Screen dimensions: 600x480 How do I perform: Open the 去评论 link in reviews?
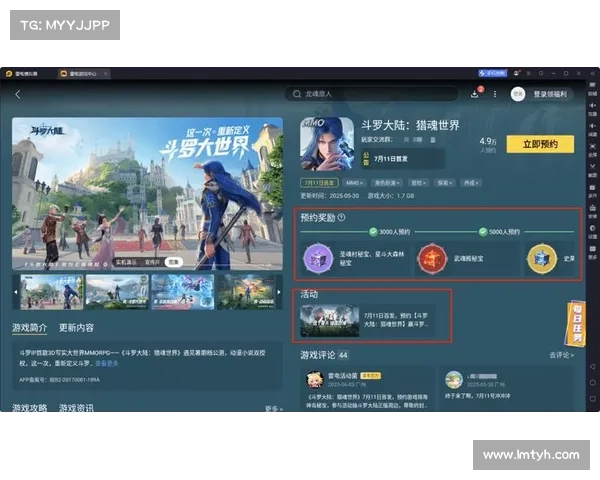[x=561, y=355]
